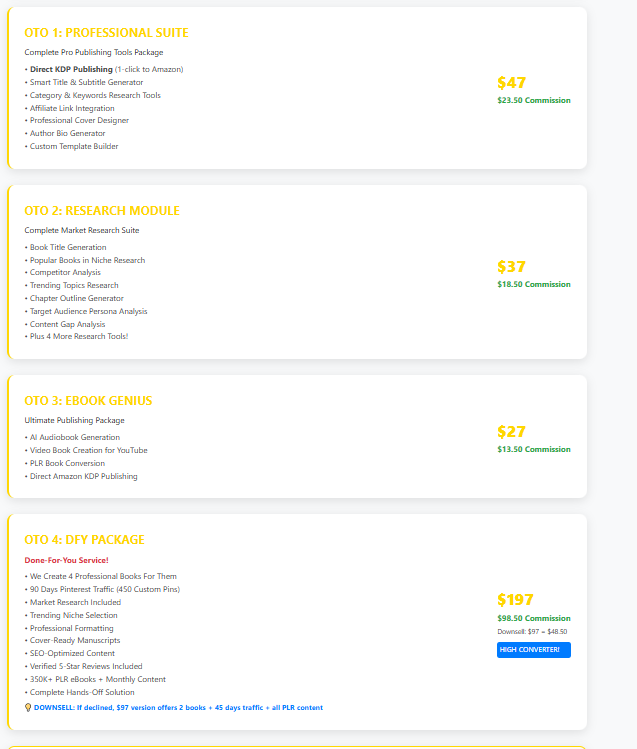Viewport: 637px width, 749px height.
Task: Click the $23.50 Commission label
Action: point(533,100)
